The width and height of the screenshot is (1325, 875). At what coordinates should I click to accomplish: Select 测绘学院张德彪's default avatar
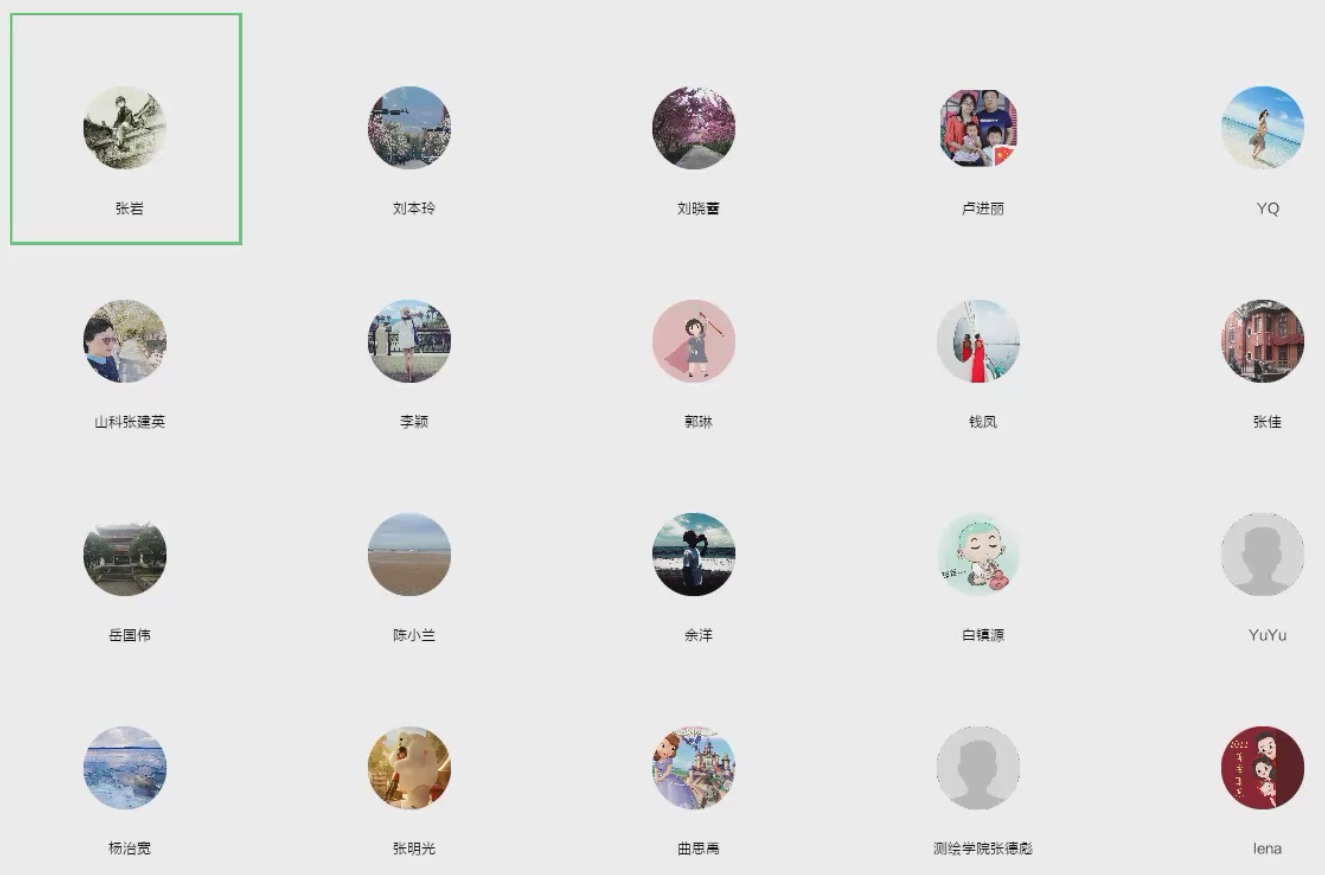(x=978, y=767)
